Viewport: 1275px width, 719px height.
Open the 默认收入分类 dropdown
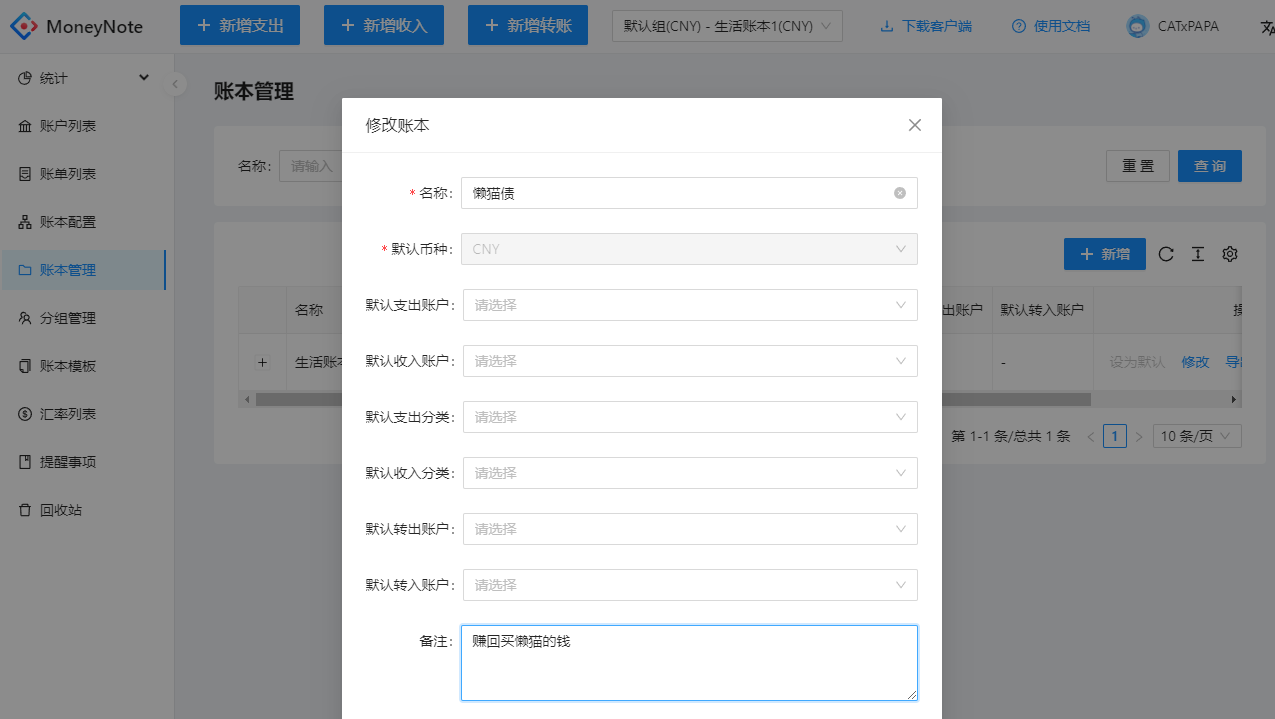(x=690, y=473)
